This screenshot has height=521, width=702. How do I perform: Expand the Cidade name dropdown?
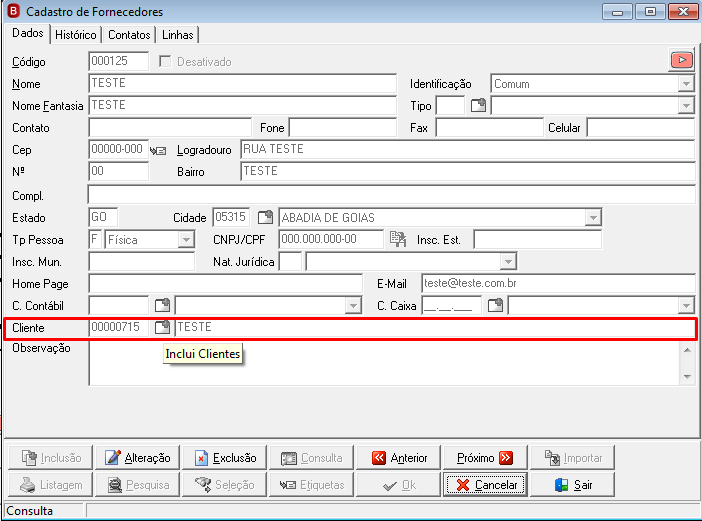[x=593, y=218]
